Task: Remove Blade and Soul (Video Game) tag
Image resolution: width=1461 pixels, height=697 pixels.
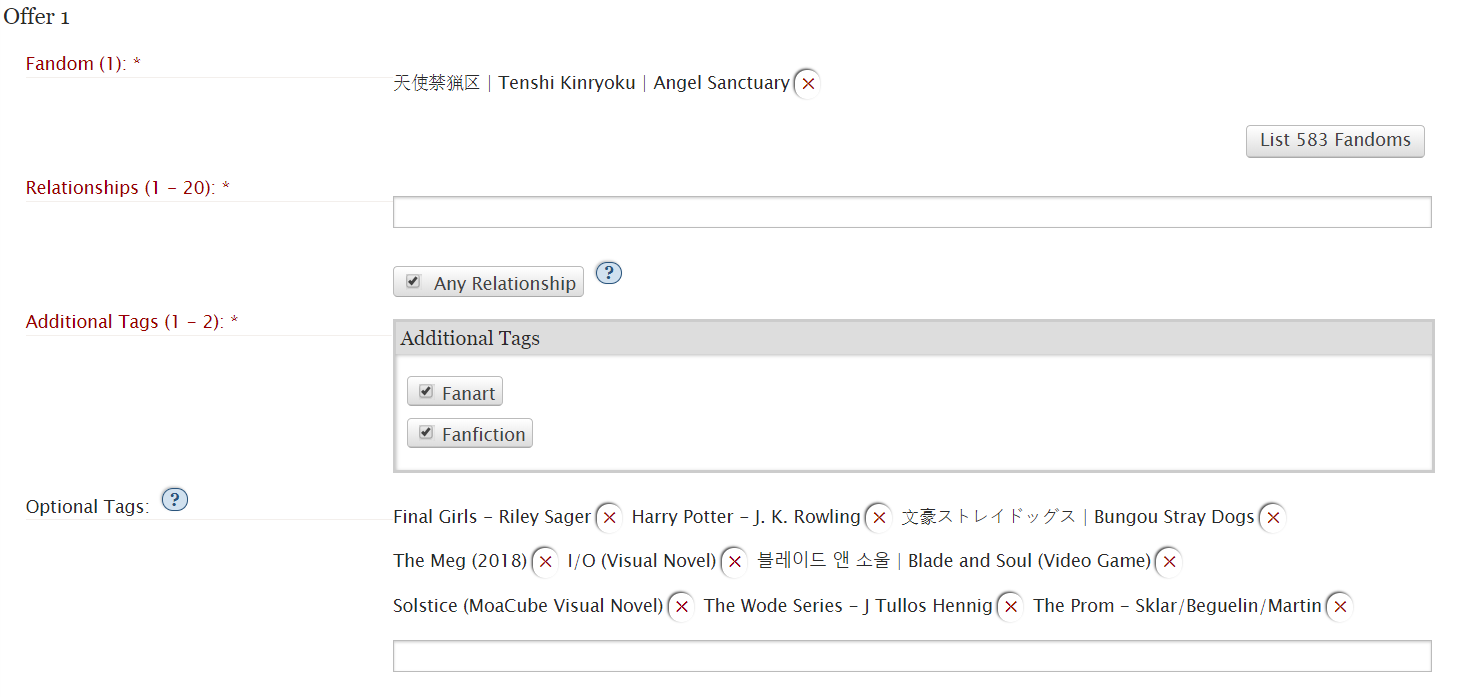Action: 1168,562
